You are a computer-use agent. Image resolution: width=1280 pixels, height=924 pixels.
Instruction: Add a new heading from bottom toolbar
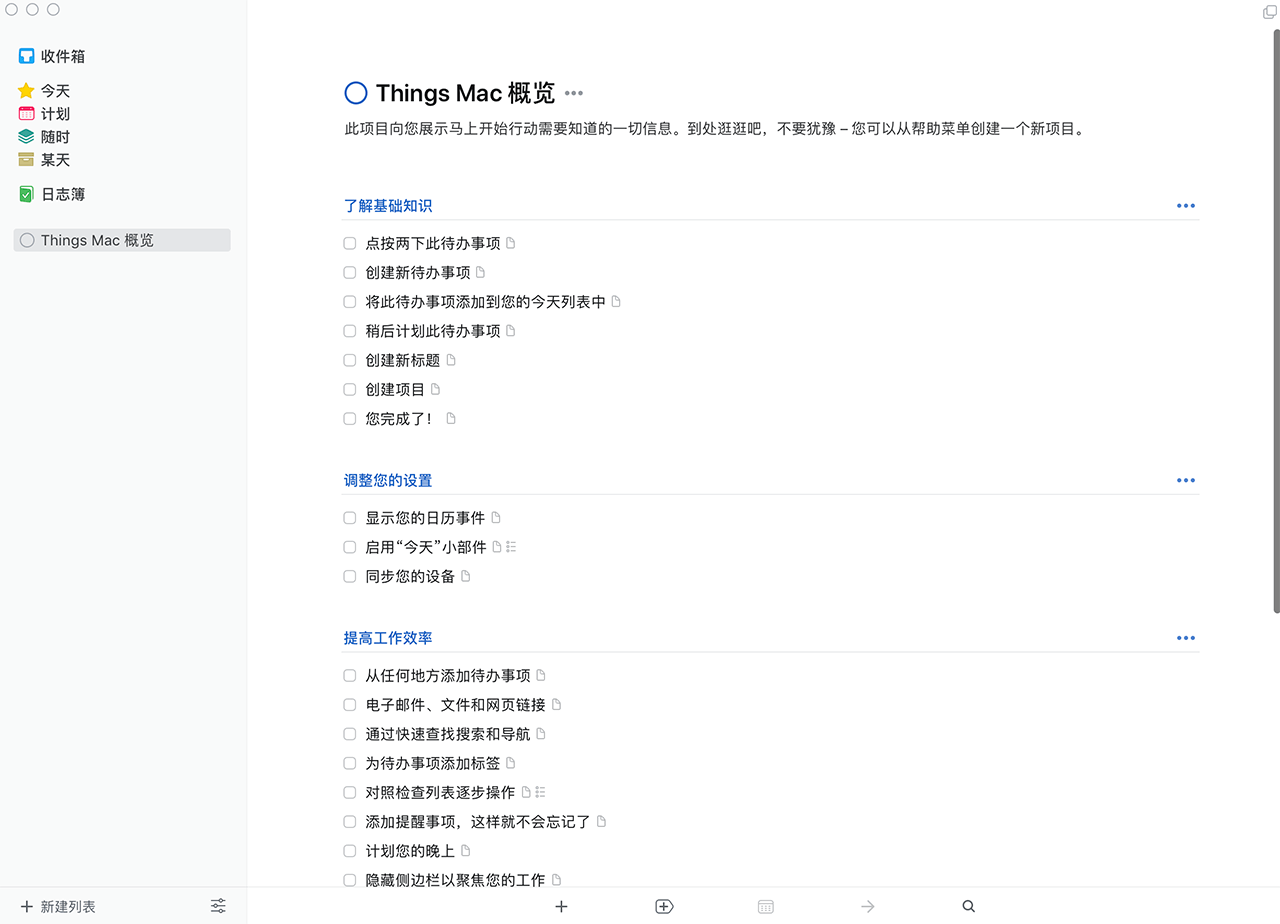coord(664,906)
